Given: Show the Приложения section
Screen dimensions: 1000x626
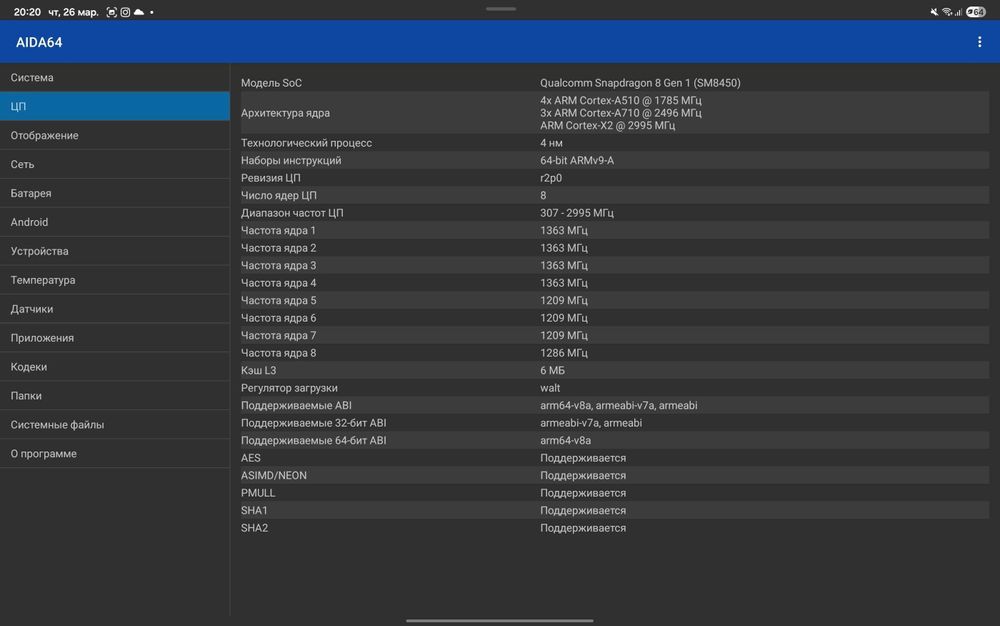Looking at the screenshot, I should pos(115,338).
